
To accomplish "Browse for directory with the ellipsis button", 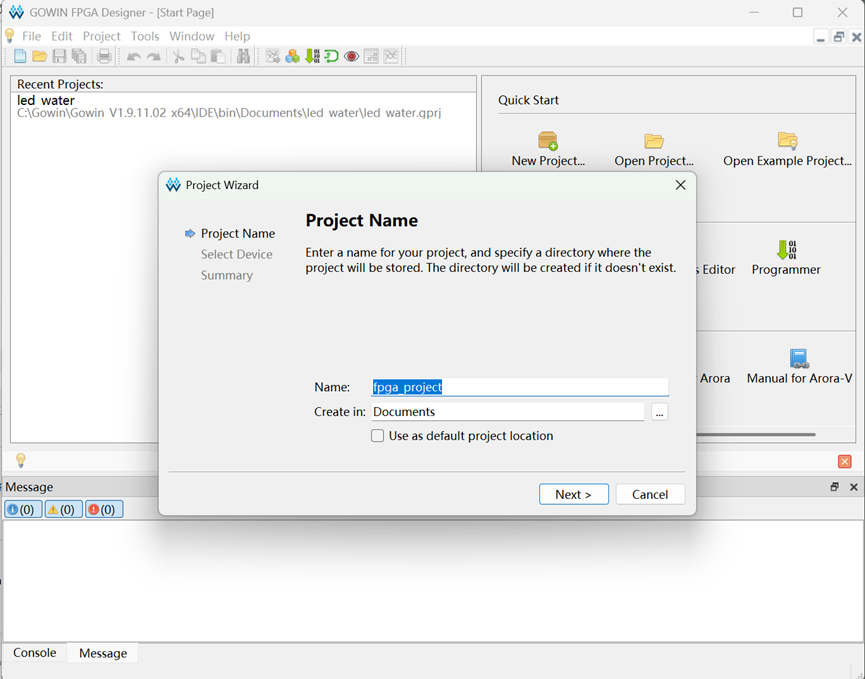I will [659, 412].
